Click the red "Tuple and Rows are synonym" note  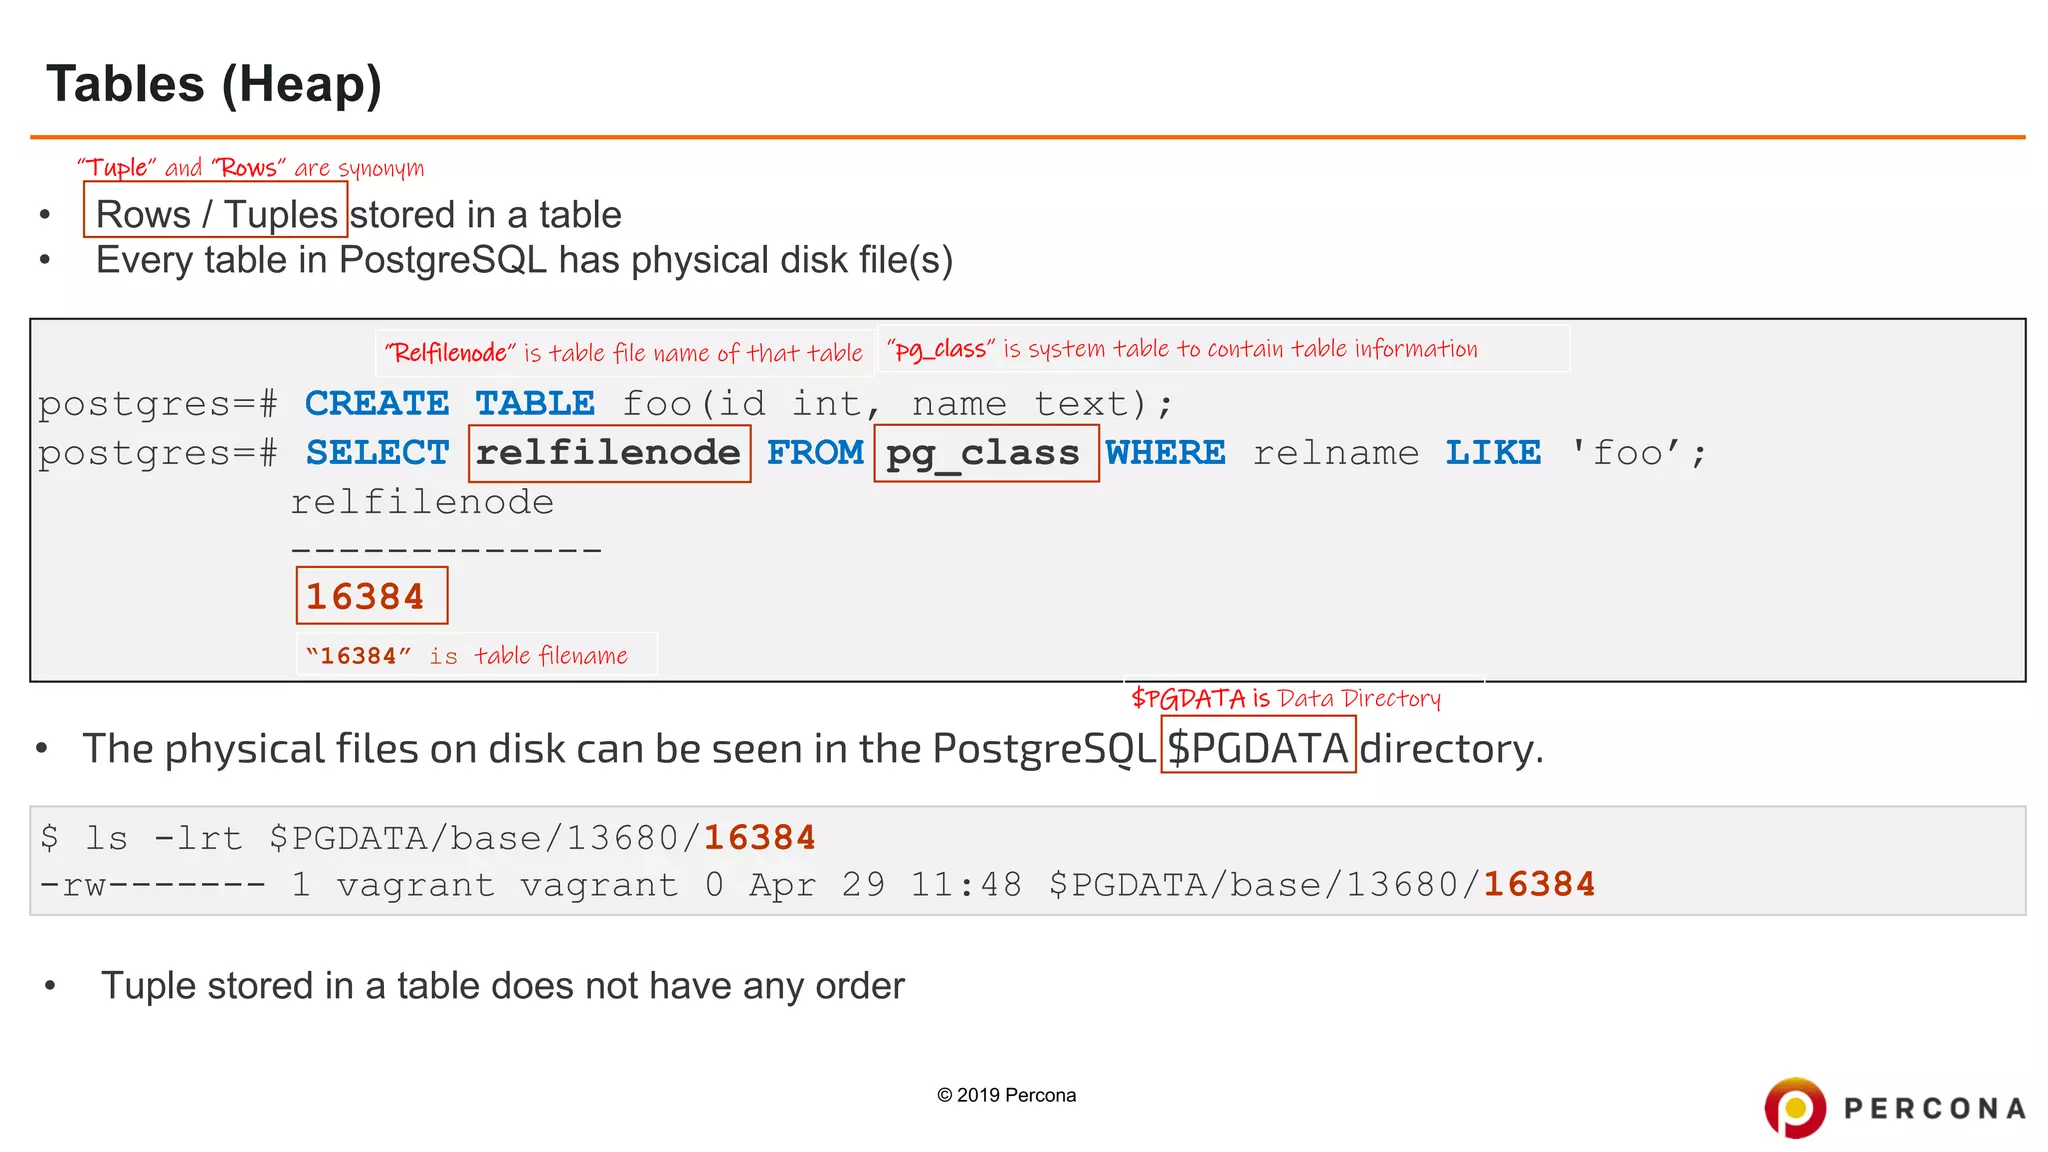[251, 168]
